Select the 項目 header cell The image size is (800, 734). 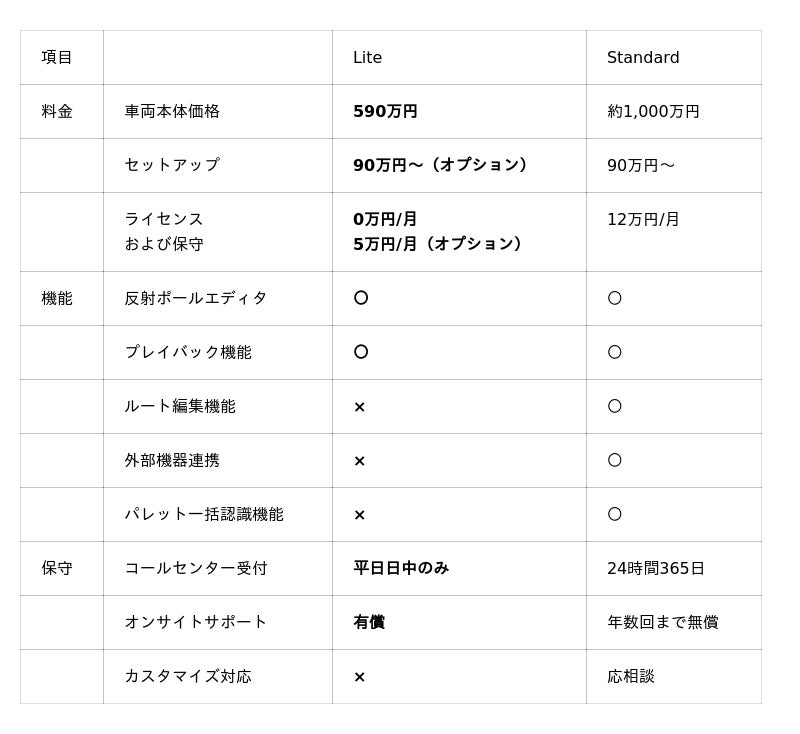pos(57,58)
